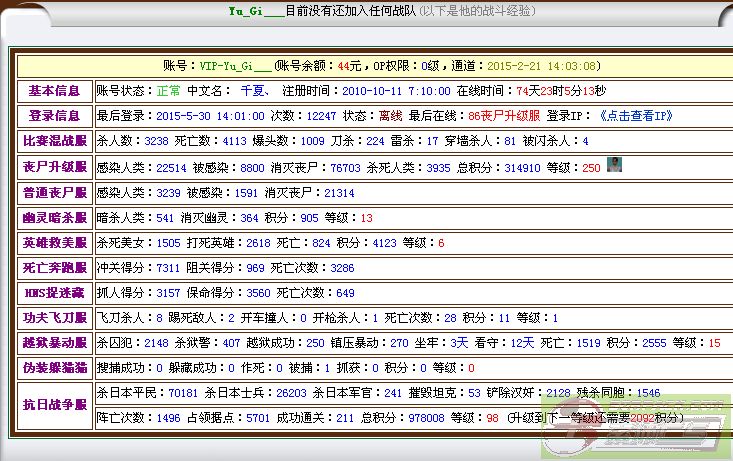
Task: Click the HNS捉迷藏 category label
Action: point(54,293)
